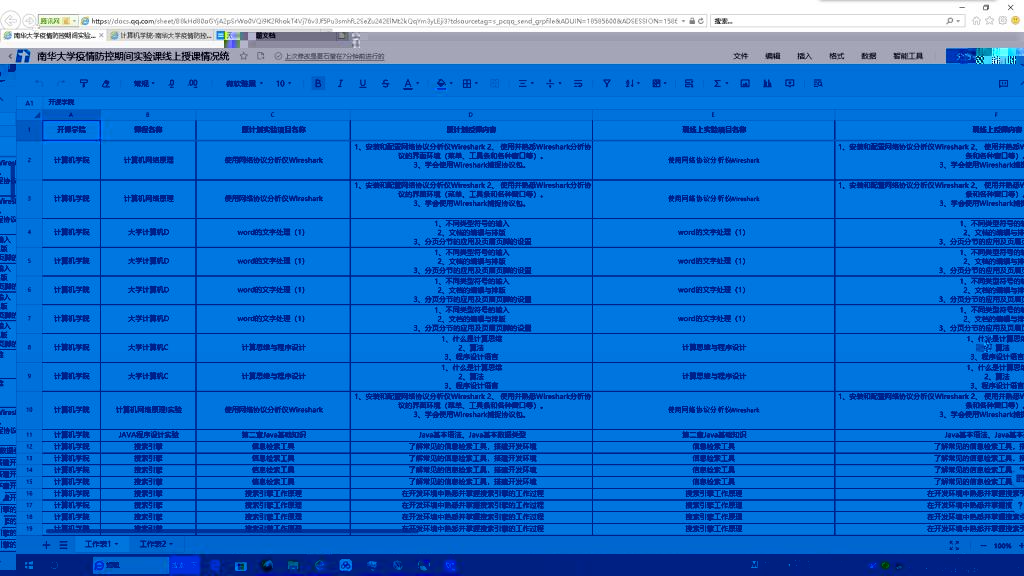This screenshot has width=1024, height=576.
Task: Click the find and replace icon
Action: (818, 84)
